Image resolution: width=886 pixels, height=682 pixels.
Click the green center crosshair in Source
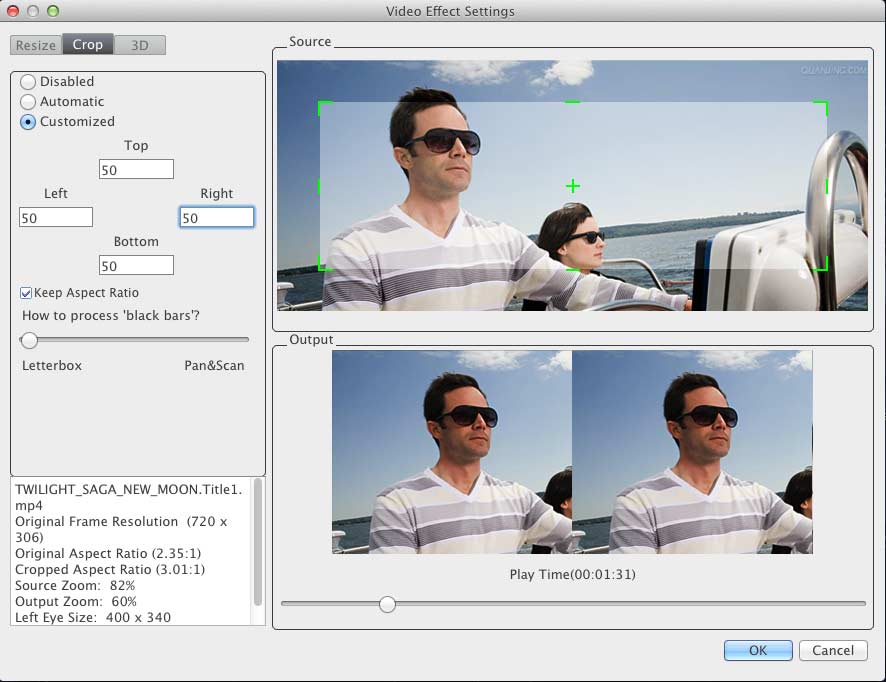[x=573, y=186]
